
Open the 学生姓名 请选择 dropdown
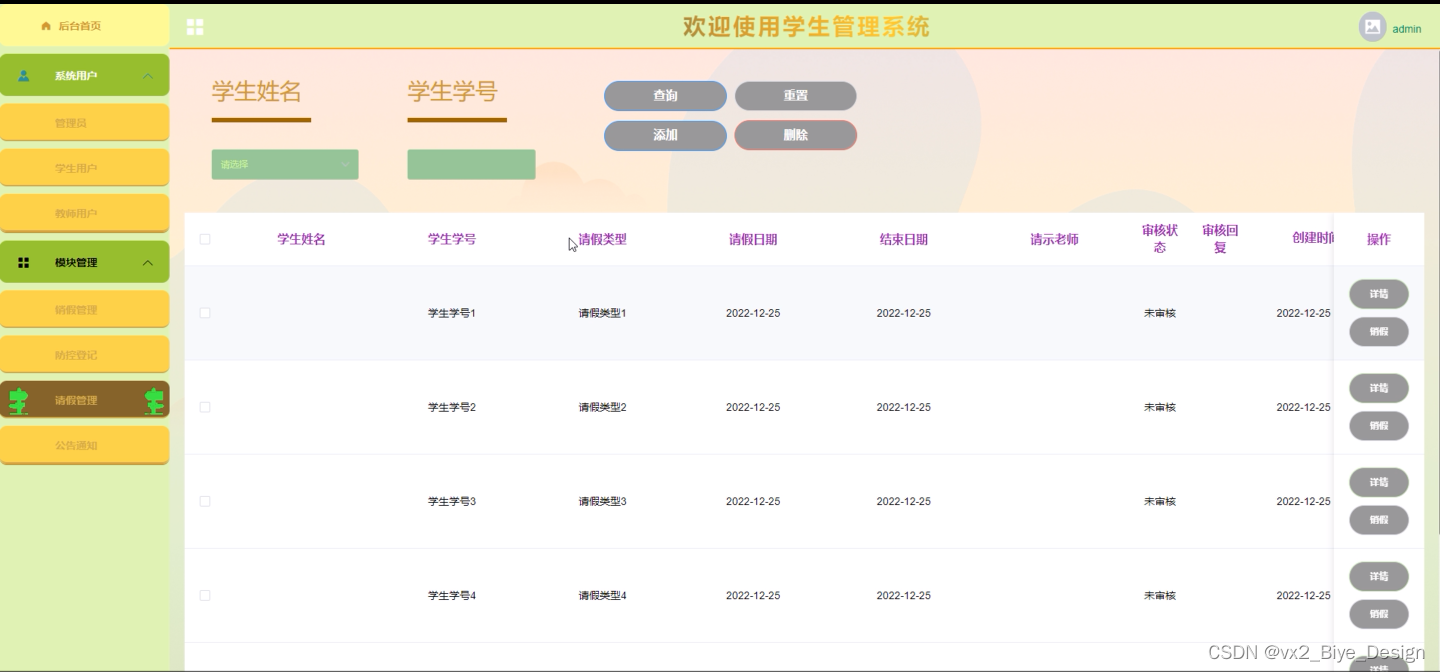[285, 165]
